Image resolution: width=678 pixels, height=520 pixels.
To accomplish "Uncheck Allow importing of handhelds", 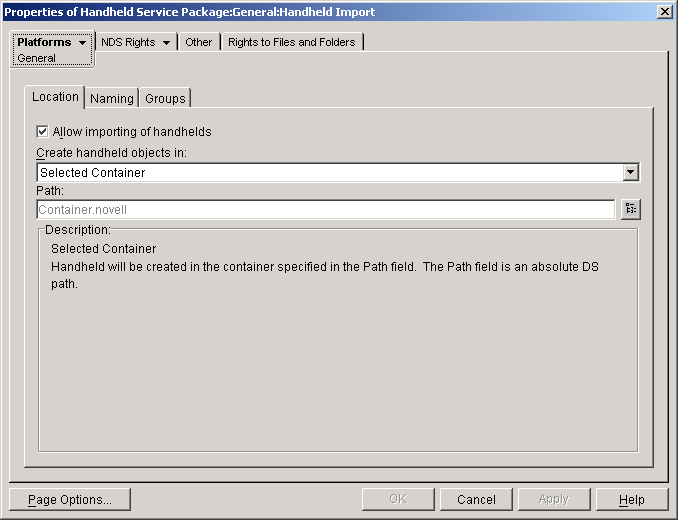I will click(x=42, y=131).
